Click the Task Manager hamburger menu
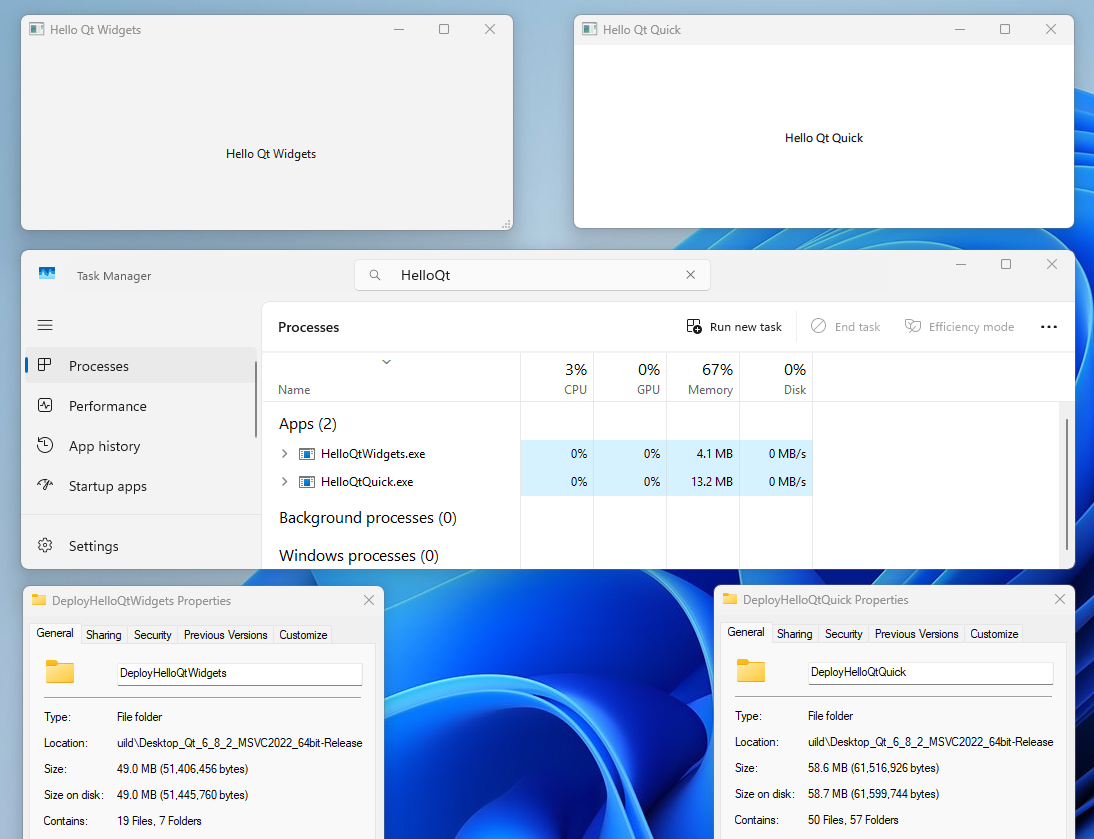This screenshot has height=839, width=1094. coord(44,325)
